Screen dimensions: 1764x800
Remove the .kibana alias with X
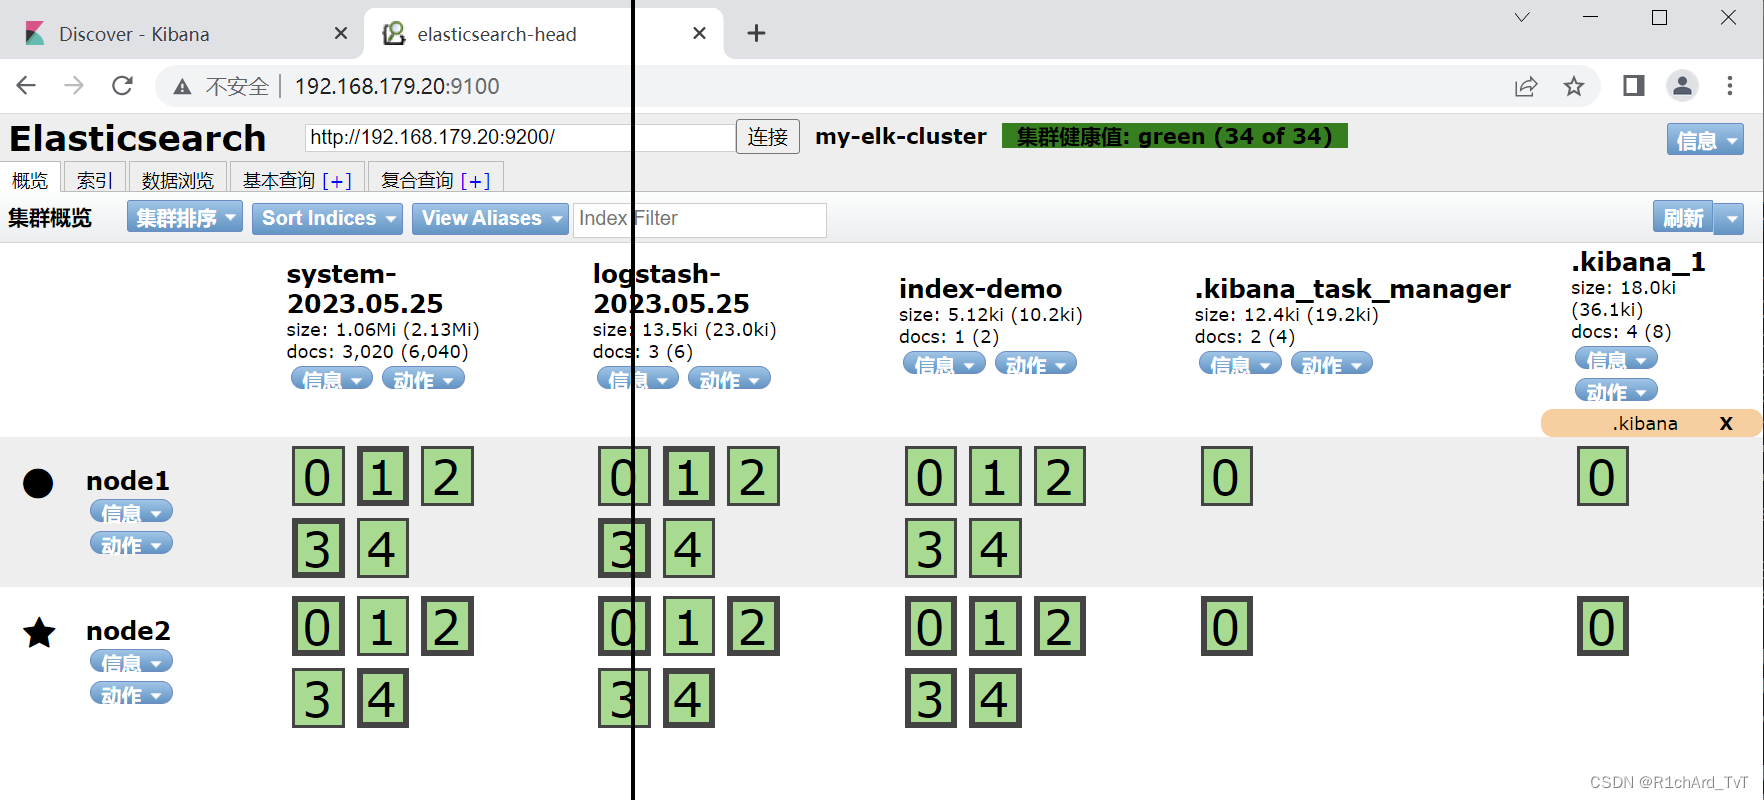tap(1726, 423)
